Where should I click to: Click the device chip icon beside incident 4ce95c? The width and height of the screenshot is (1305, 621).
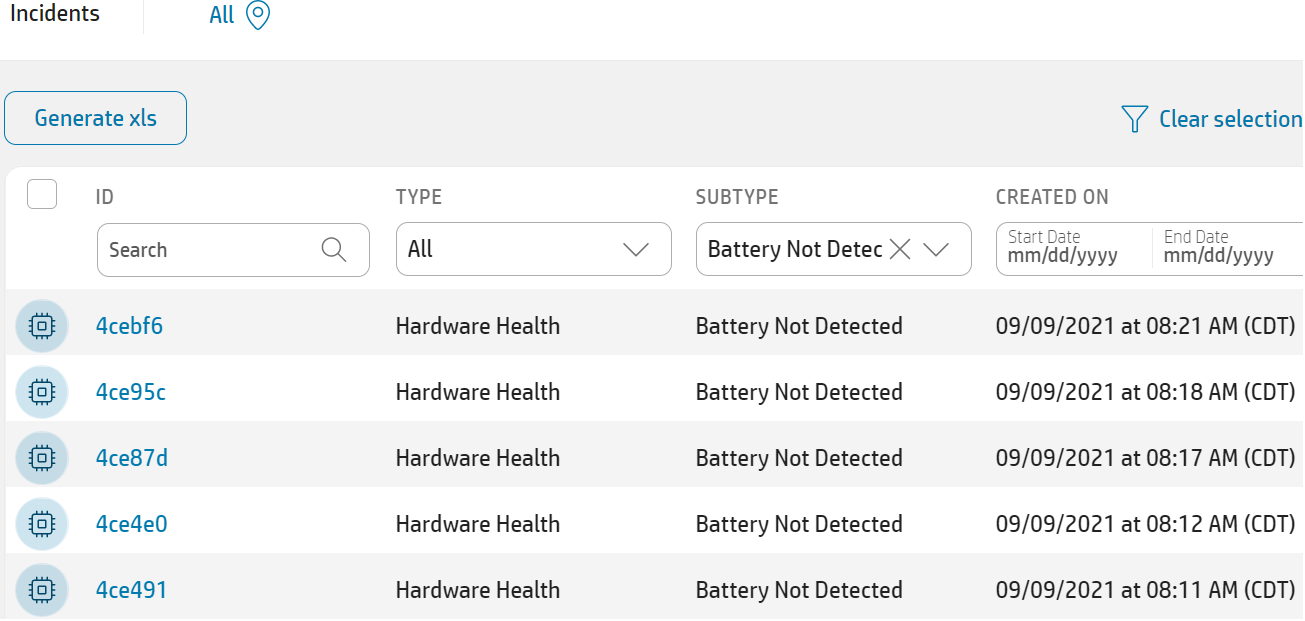[41, 391]
